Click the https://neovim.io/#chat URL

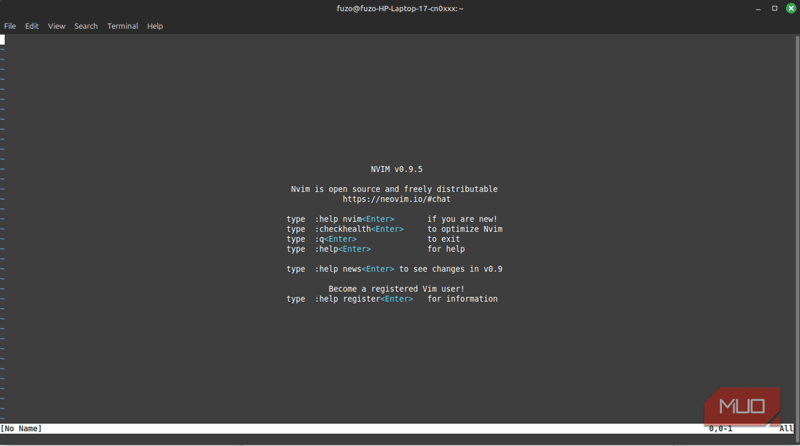pos(396,199)
